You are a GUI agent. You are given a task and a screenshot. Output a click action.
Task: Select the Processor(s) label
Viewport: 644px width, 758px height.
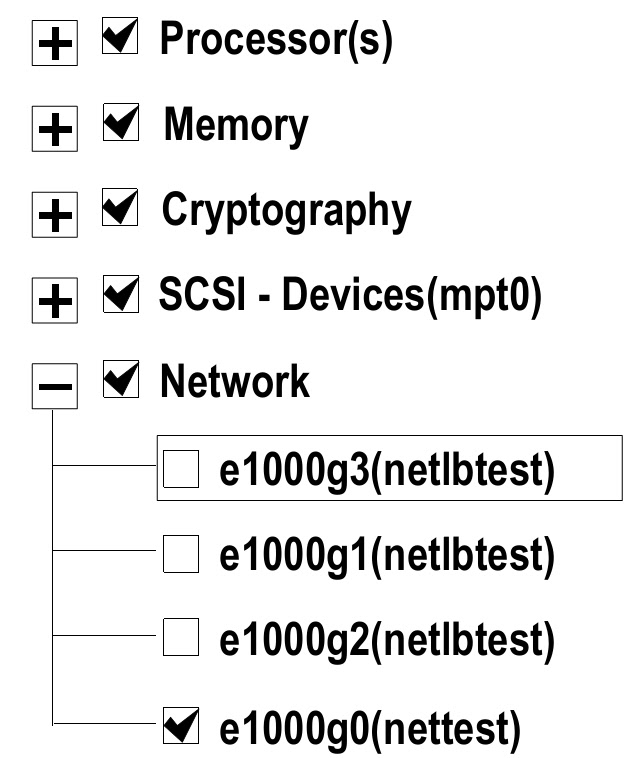click(276, 40)
